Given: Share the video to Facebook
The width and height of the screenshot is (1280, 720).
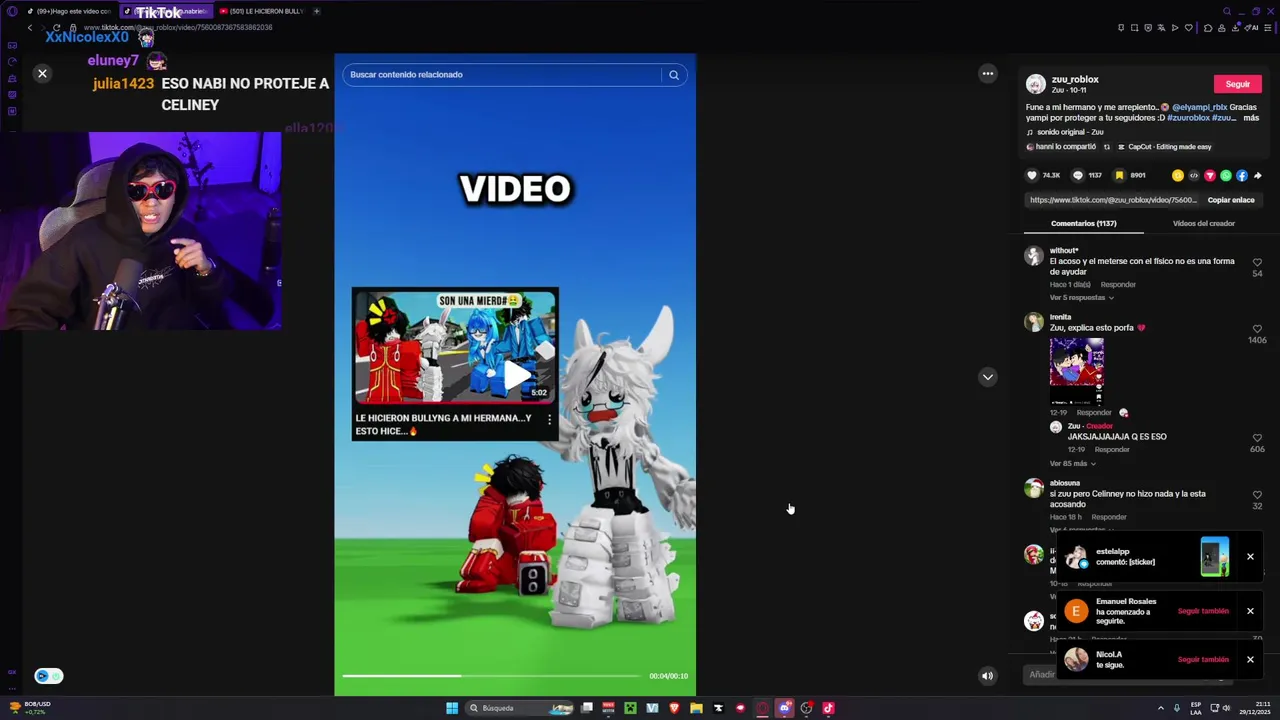Looking at the screenshot, I should (1242, 176).
